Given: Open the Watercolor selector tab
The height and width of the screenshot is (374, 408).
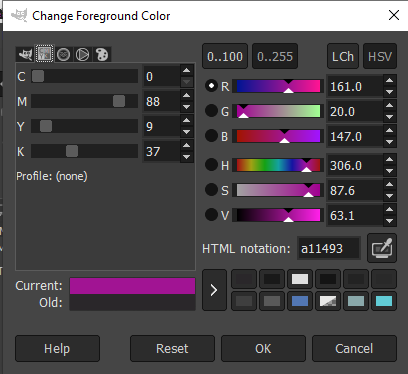Looking at the screenshot, I should pos(63,54).
